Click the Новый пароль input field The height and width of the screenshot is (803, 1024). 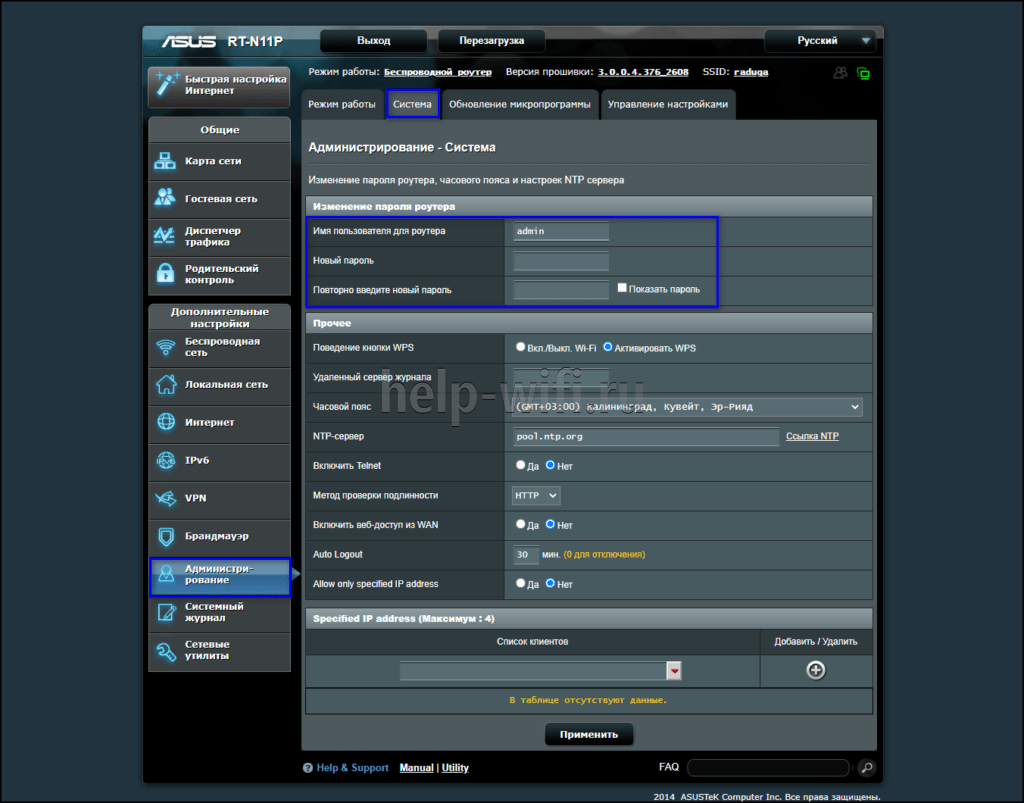[x=560, y=261]
